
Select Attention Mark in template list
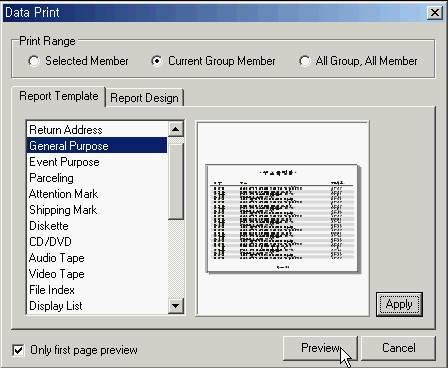tap(97, 194)
